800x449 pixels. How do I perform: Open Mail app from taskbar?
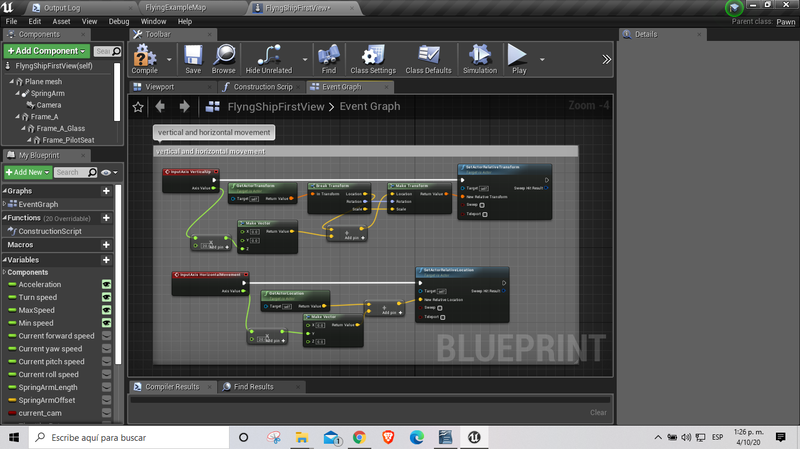(332, 437)
